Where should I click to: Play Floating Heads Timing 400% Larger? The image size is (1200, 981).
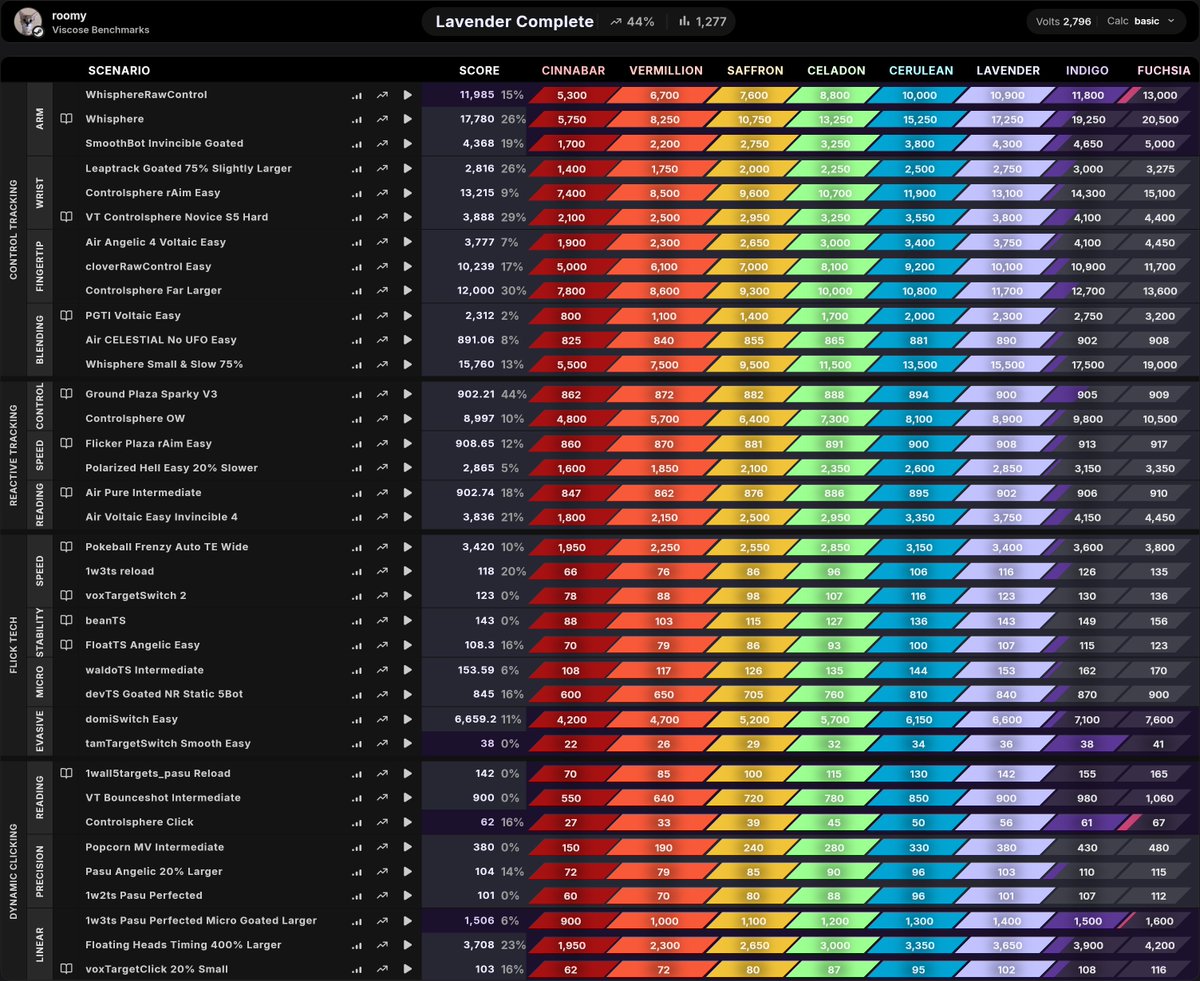pos(407,945)
